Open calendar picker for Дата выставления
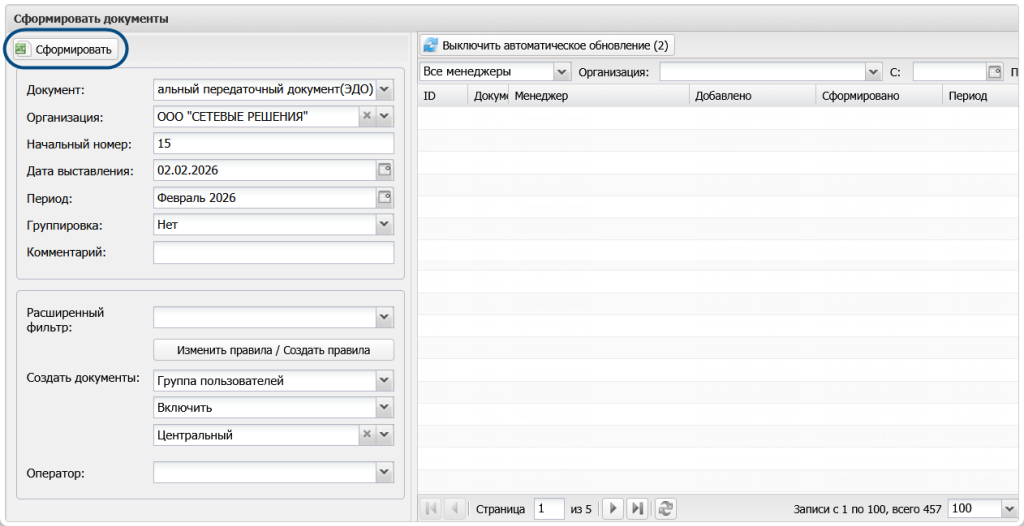This screenshot has width=1024, height=526. pyautogui.click(x=385, y=171)
